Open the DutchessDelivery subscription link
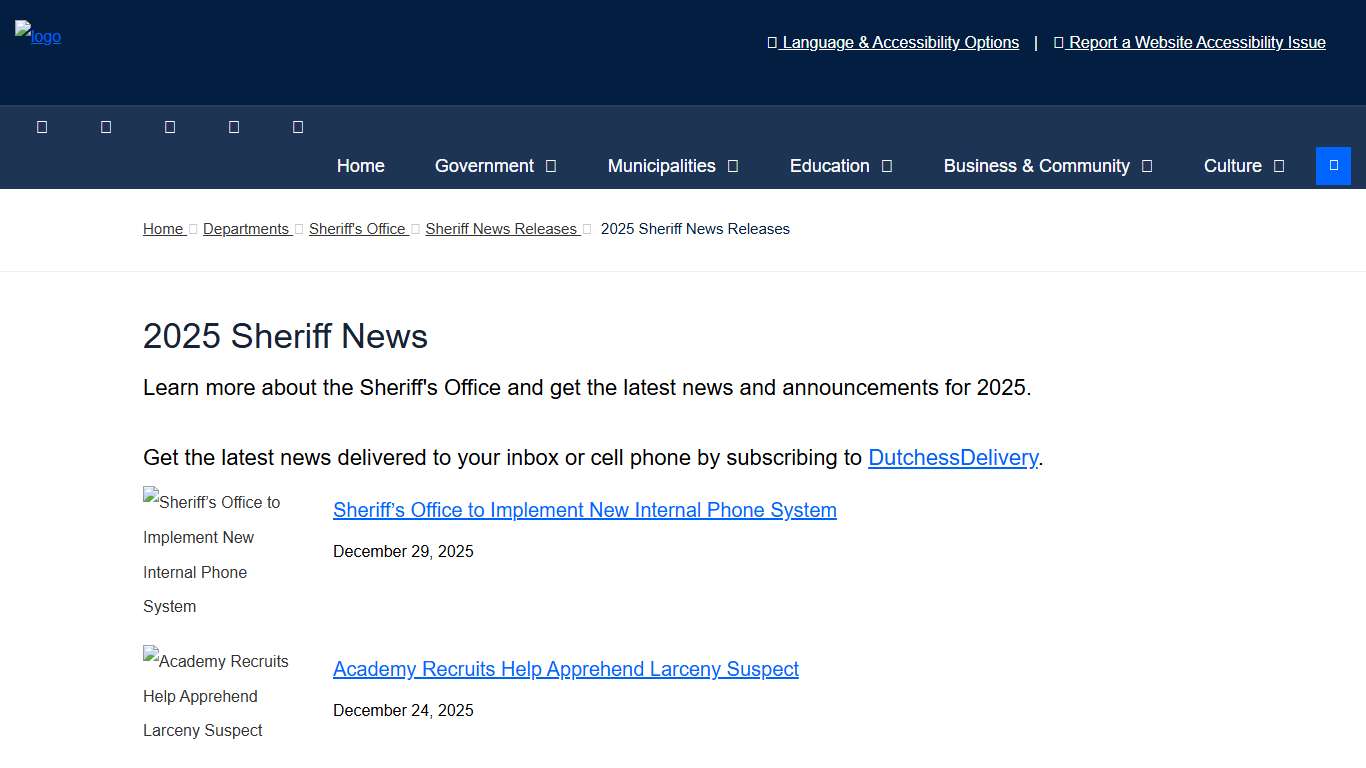Image resolution: width=1366 pixels, height=768 pixels. (x=953, y=457)
